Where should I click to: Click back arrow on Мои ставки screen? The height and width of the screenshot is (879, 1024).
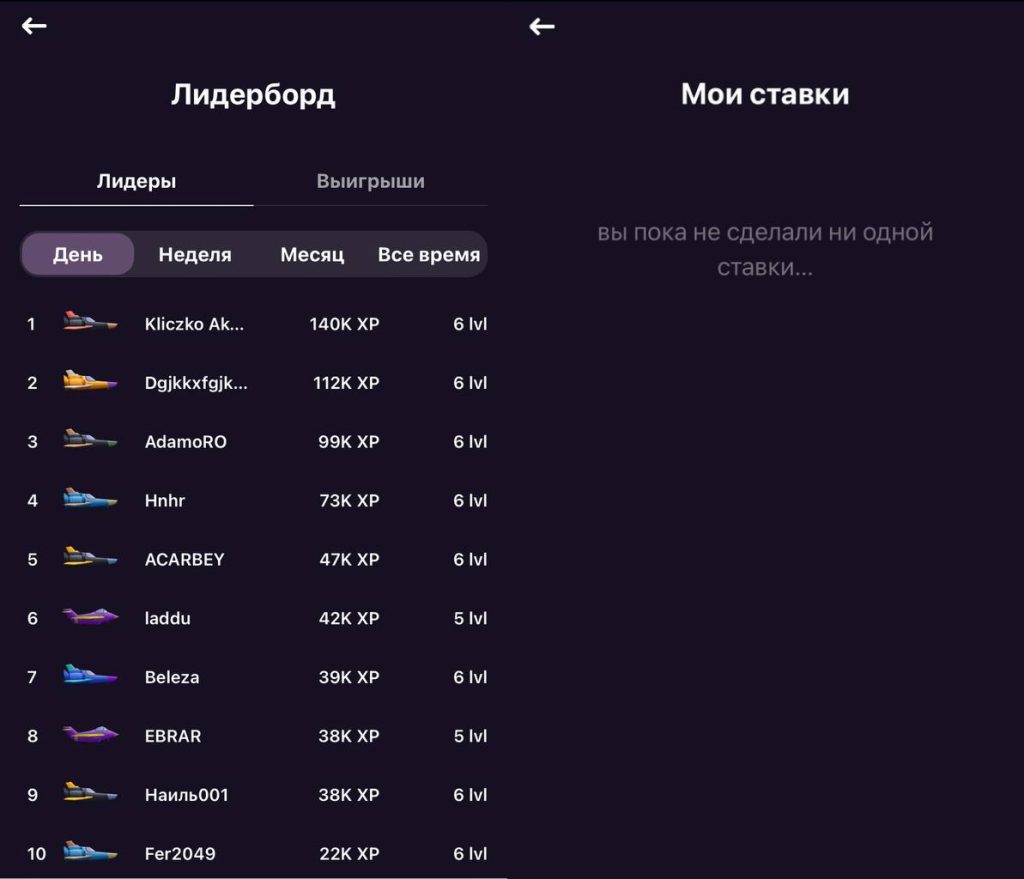(541, 26)
